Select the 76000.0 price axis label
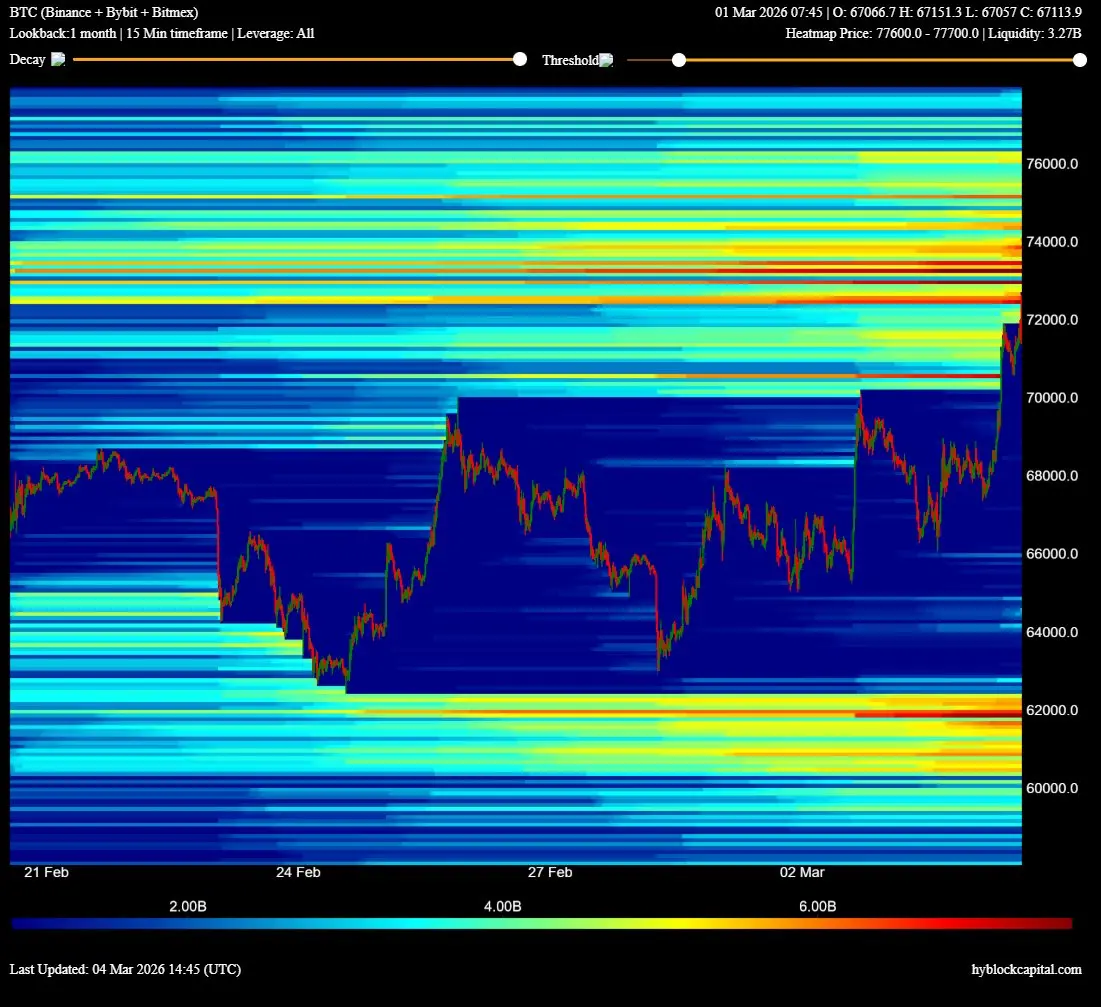The height and width of the screenshot is (1007, 1101). click(1052, 164)
